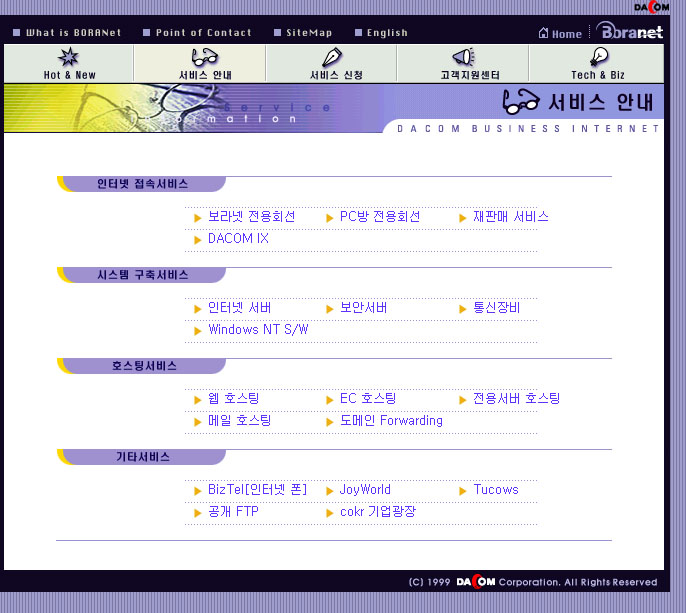Select the Tech & Biz tab label

point(598,75)
